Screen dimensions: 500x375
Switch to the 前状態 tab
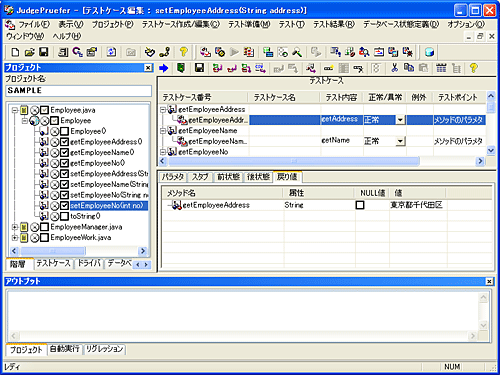[228, 177]
